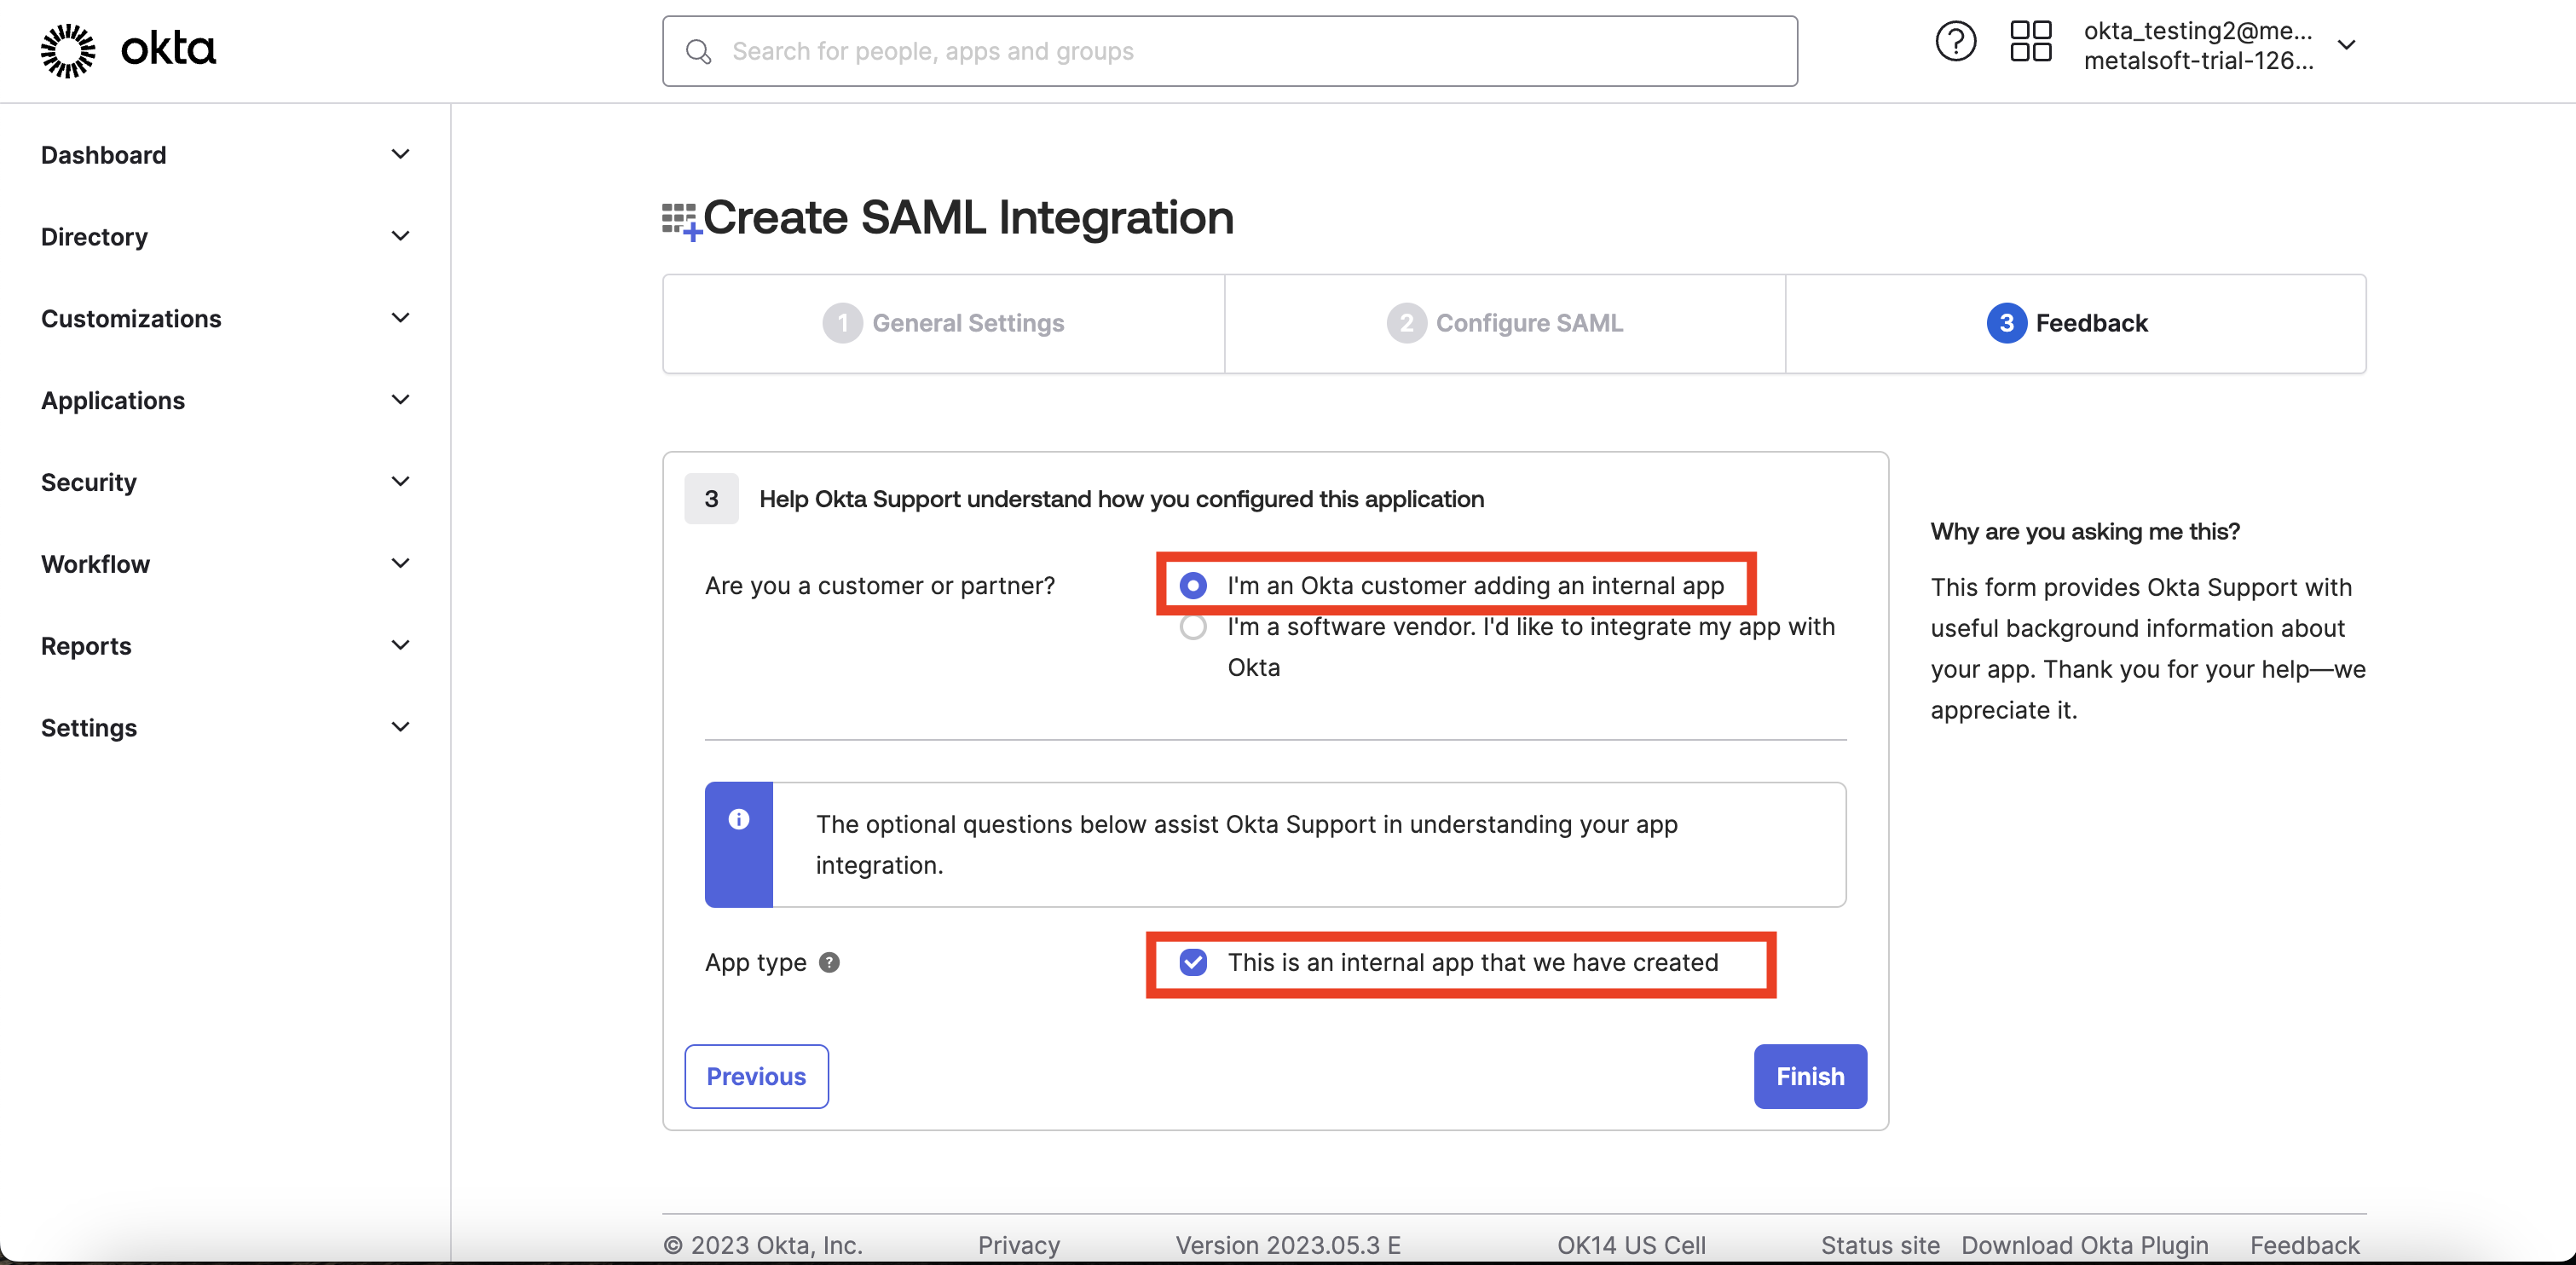
Task: Click the Okta logo icon
Action: tap(68, 50)
